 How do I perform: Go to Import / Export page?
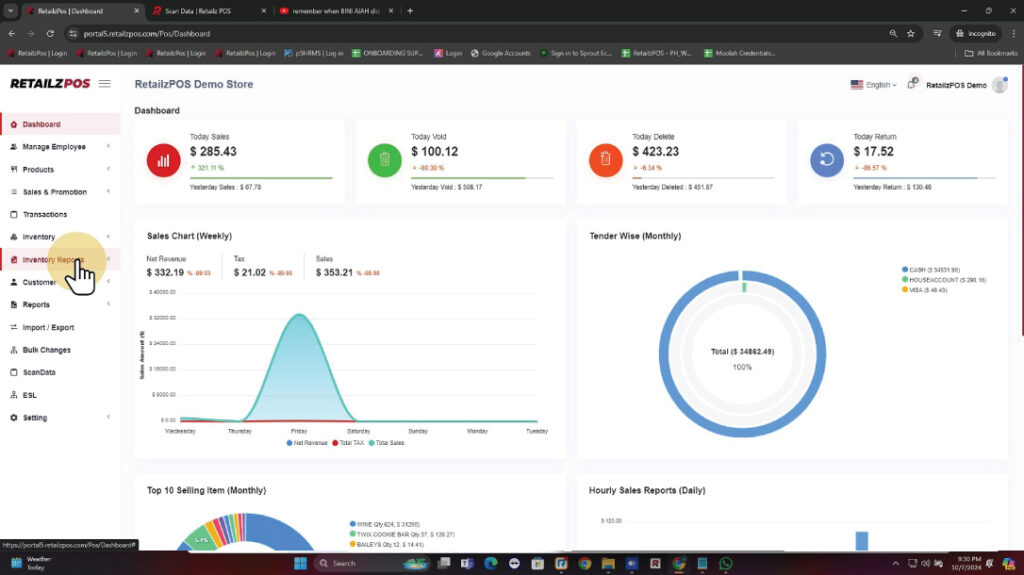coord(48,328)
